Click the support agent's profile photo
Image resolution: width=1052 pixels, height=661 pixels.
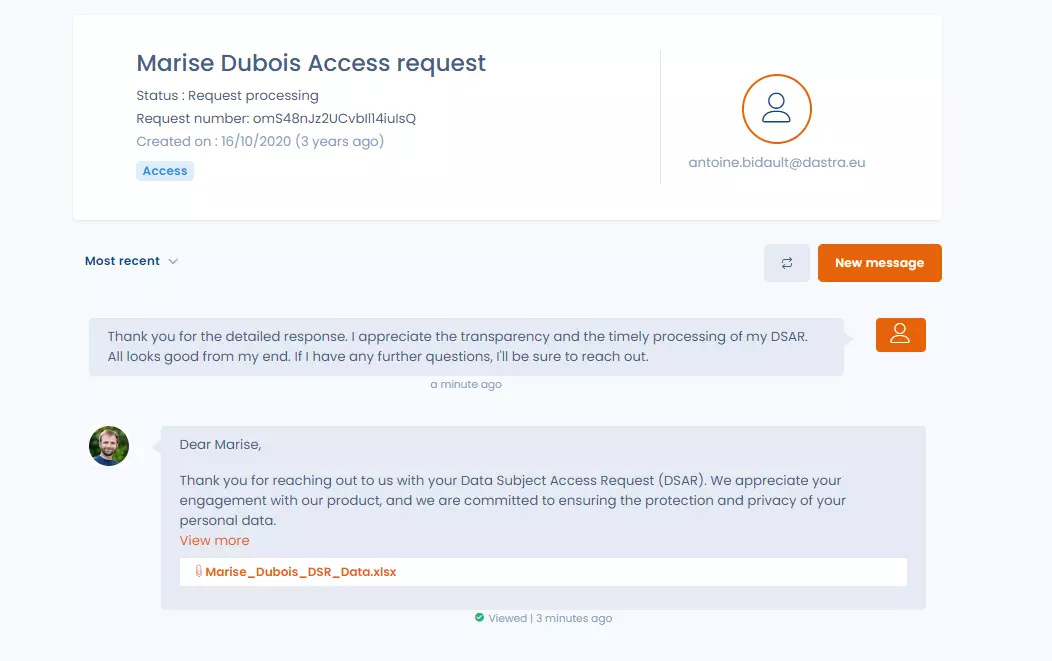coord(109,446)
